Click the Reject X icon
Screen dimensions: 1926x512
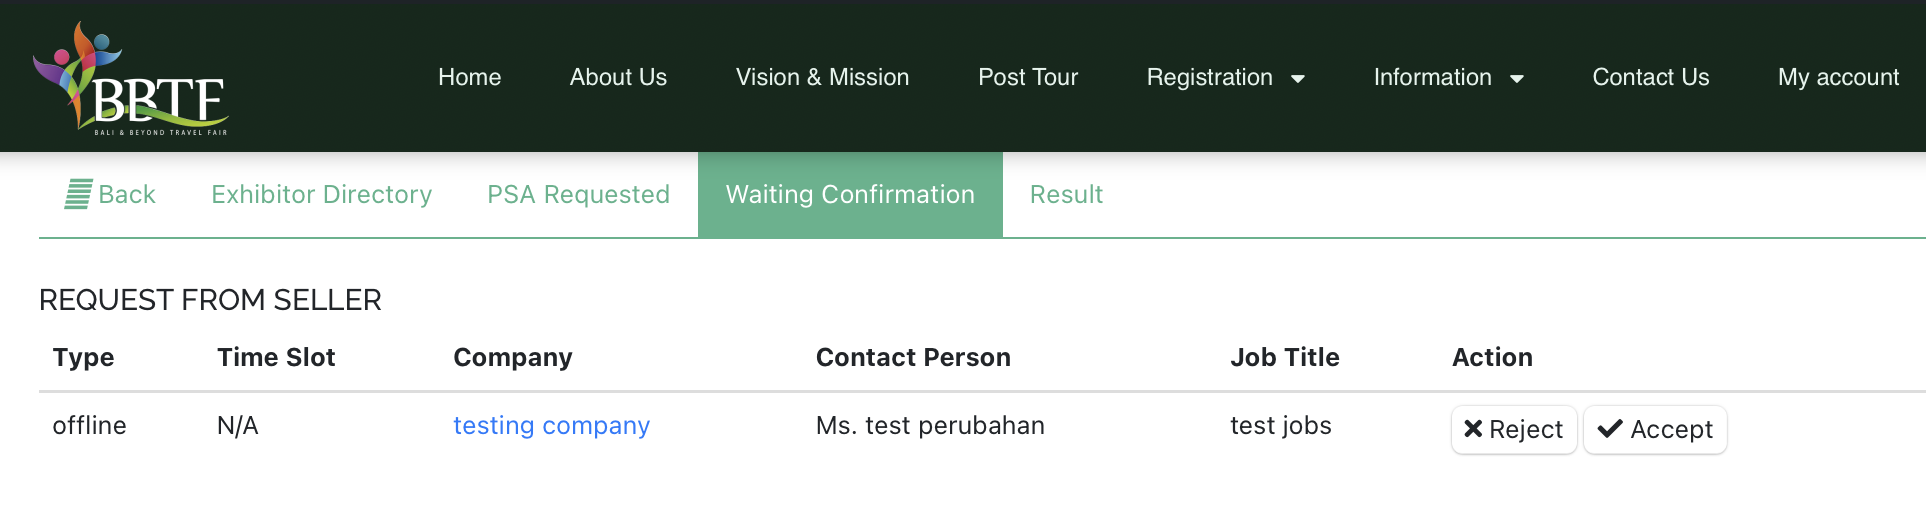[1472, 429]
